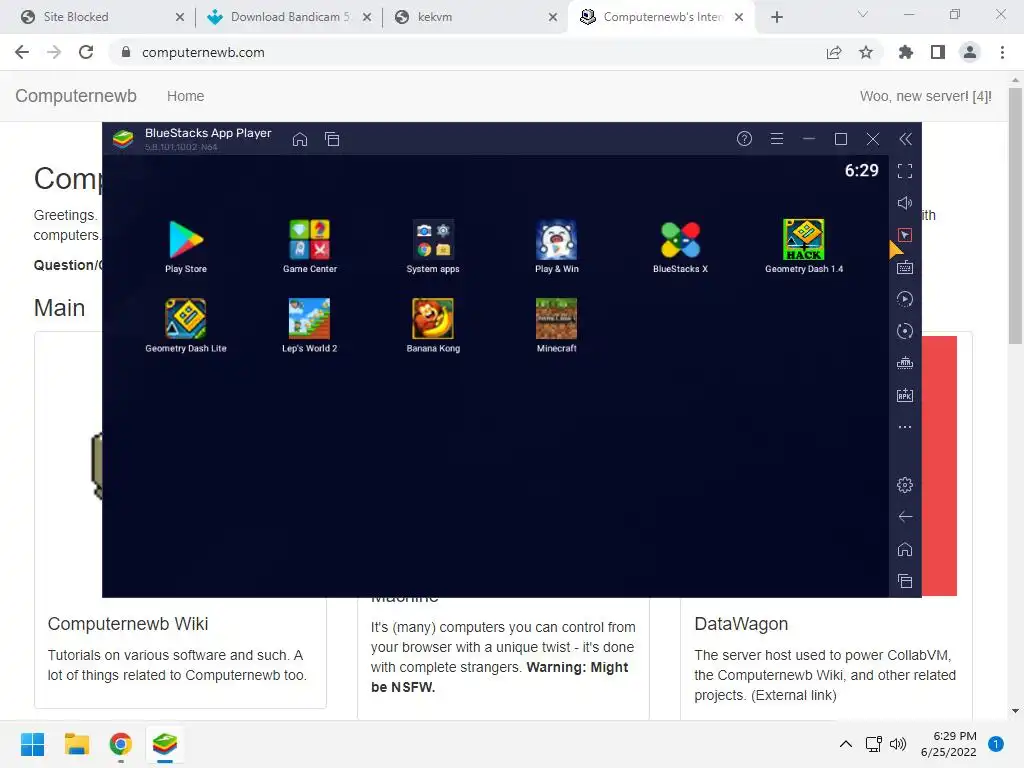Go back in Chrome

[x=22, y=52]
